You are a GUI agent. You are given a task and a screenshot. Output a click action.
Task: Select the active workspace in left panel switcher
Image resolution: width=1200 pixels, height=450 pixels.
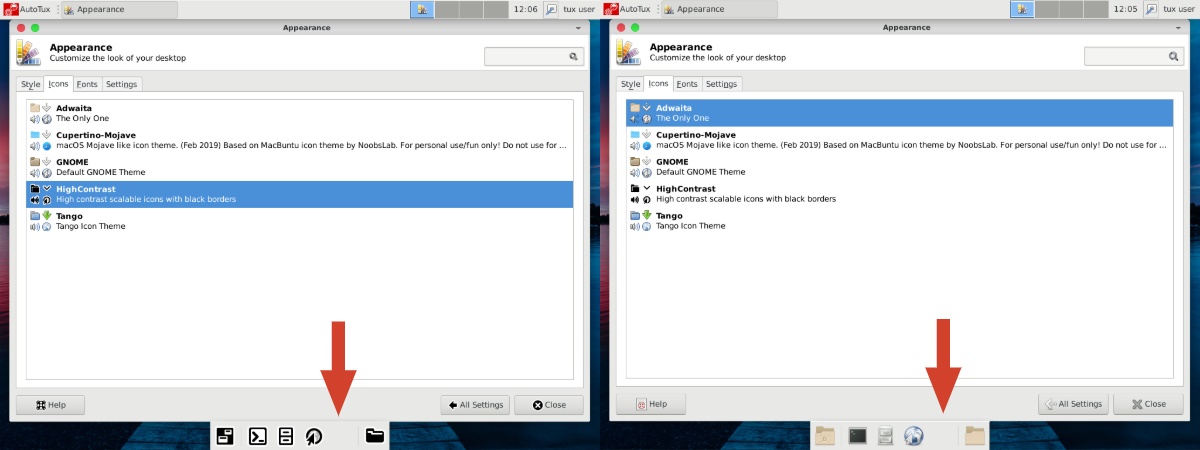coord(422,9)
